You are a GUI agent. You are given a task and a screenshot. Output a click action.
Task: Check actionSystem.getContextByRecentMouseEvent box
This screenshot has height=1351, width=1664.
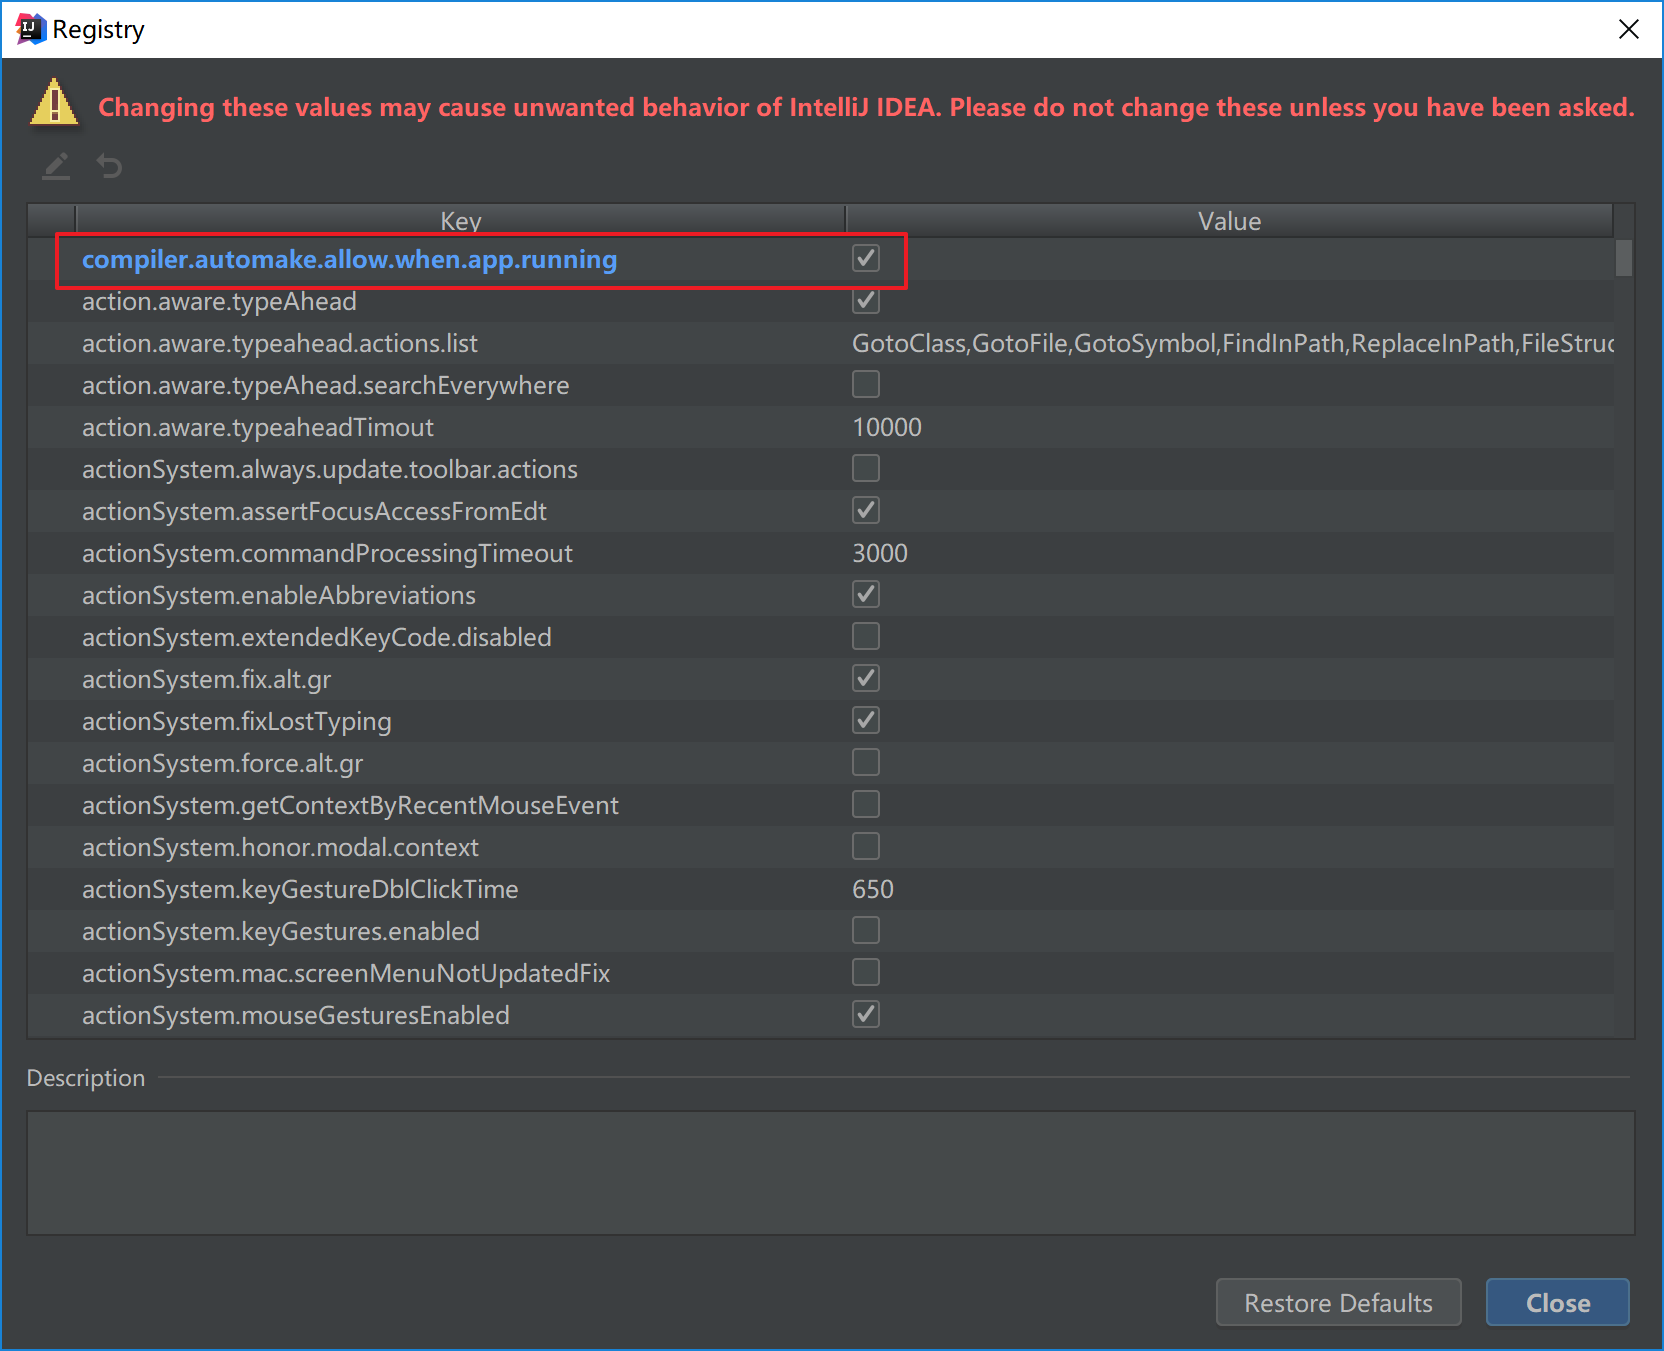(x=866, y=805)
